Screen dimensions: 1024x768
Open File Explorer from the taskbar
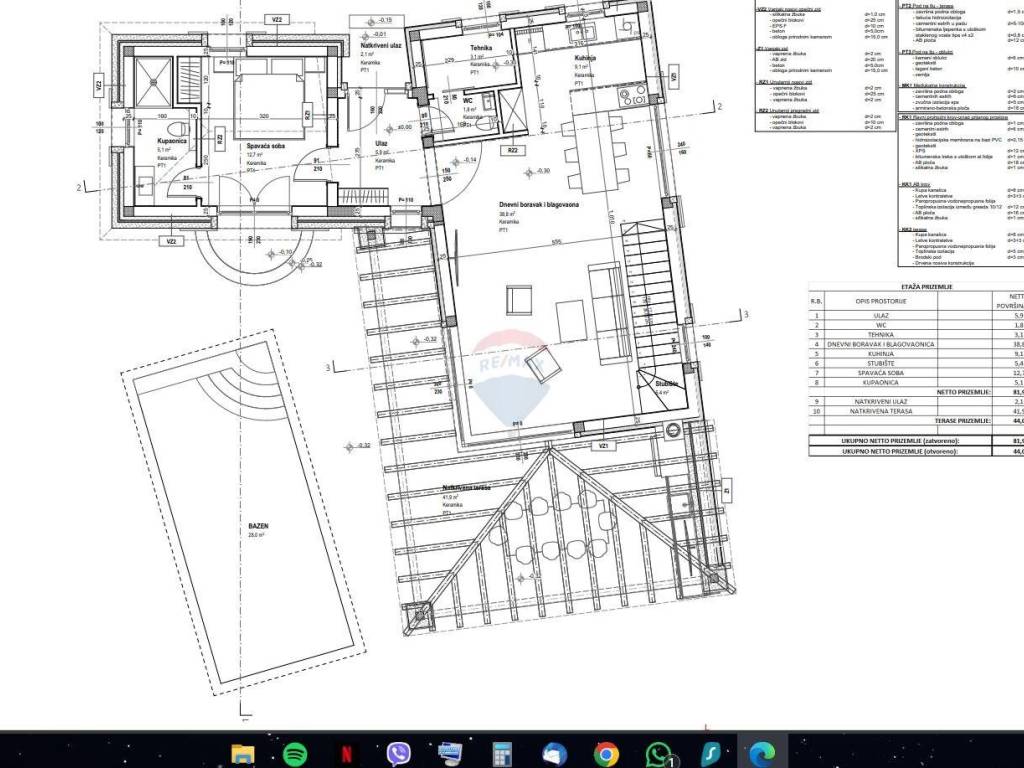coord(243,753)
